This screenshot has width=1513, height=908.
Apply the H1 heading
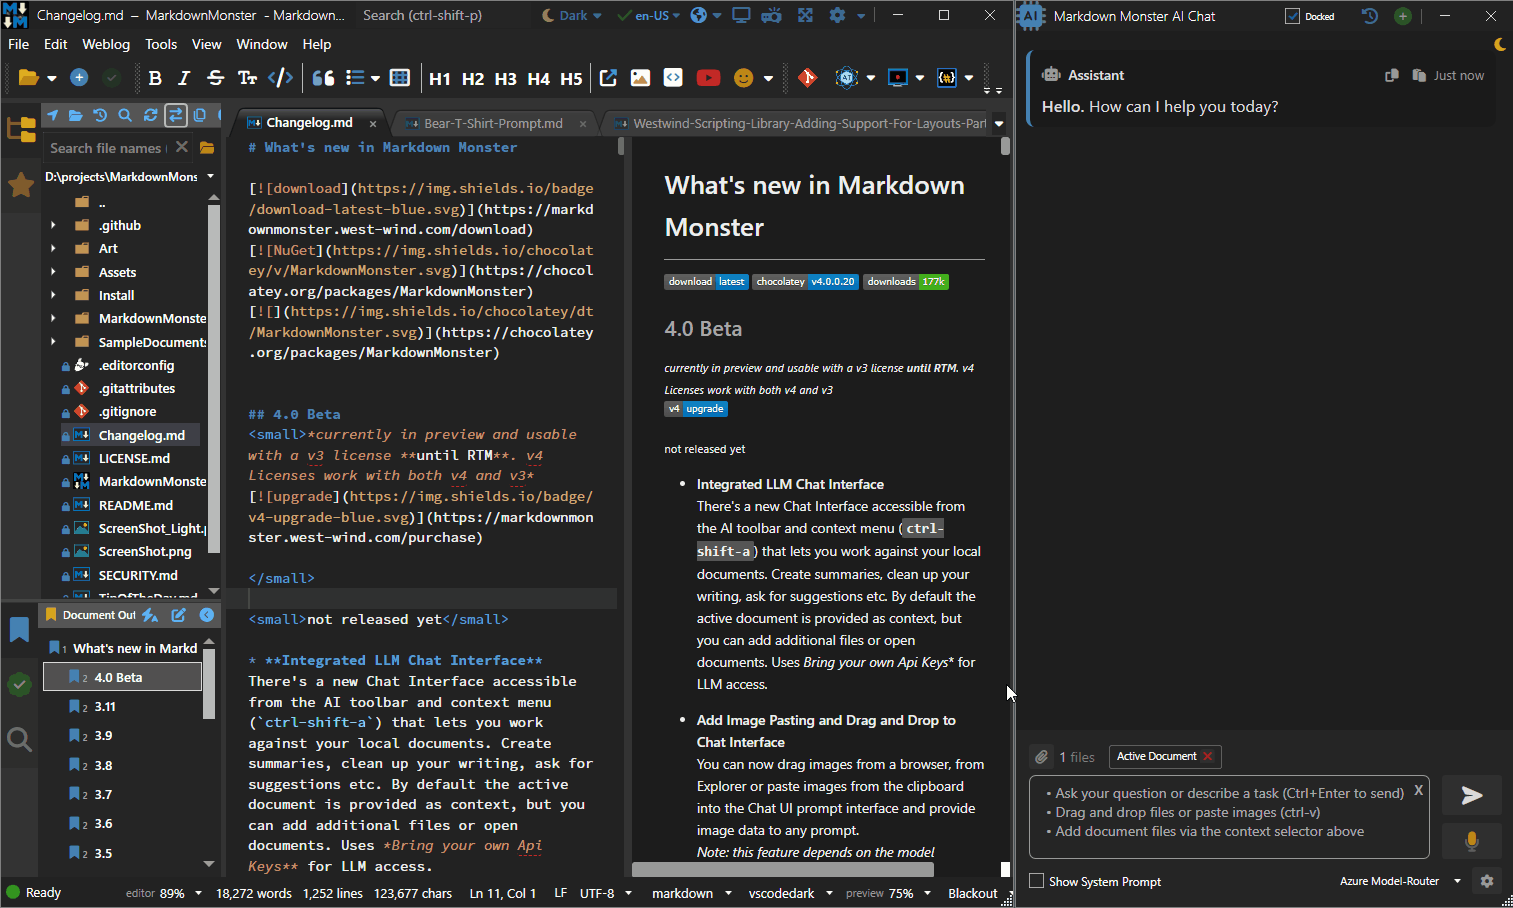click(x=440, y=79)
